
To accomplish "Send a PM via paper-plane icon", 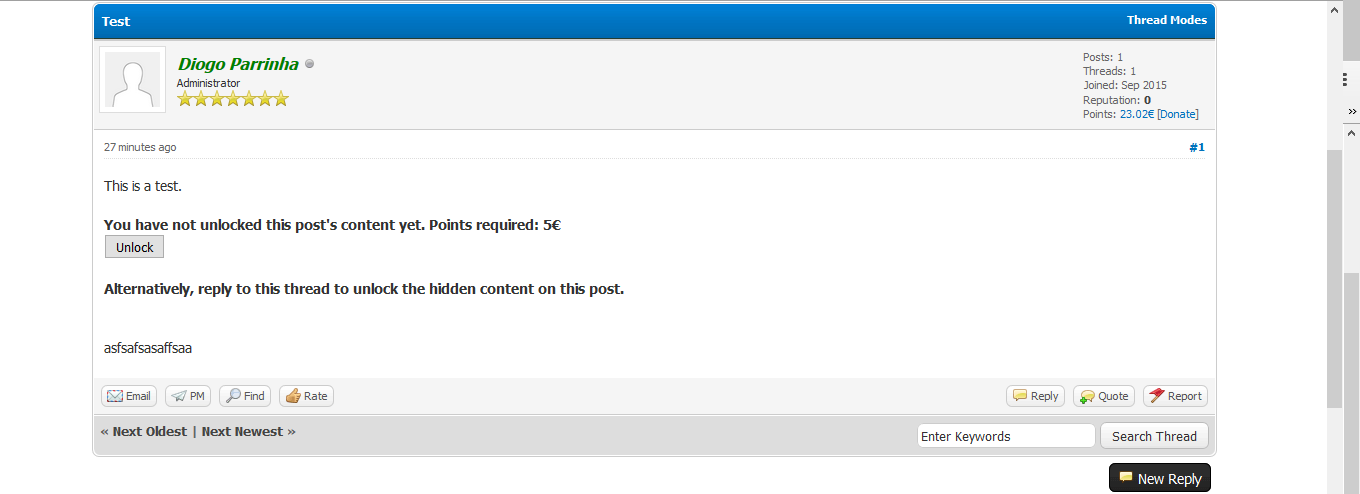I will point(179,396).
